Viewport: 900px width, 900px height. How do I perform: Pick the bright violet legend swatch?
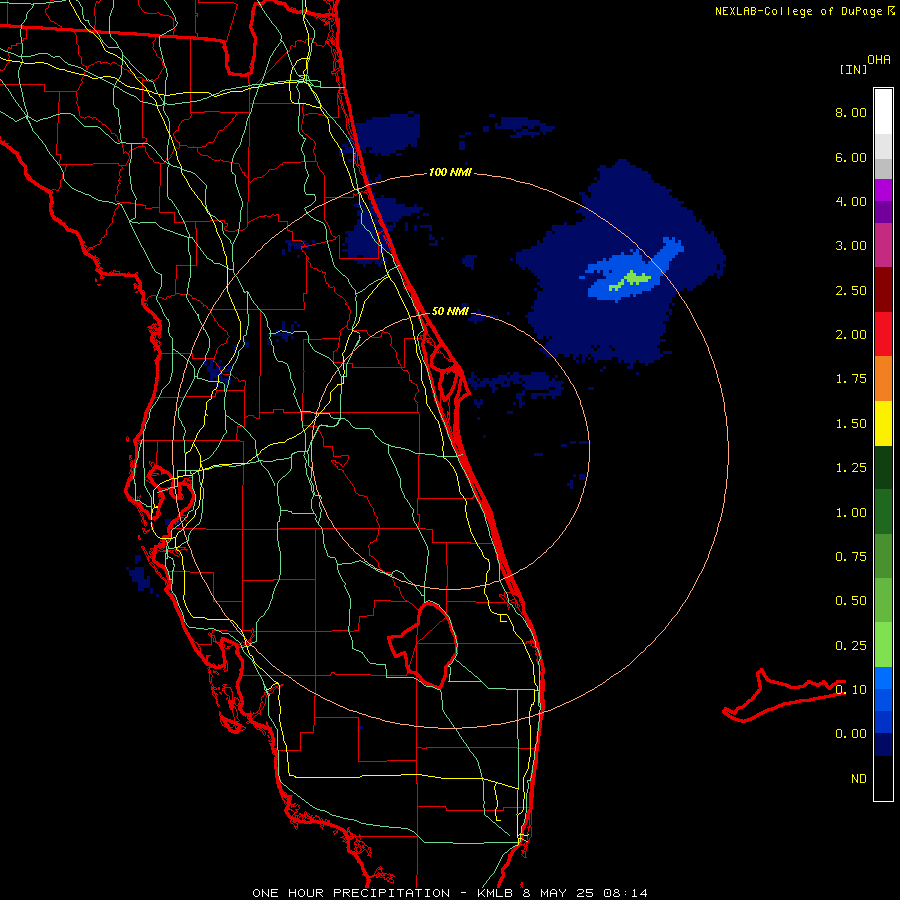click(883, 191)
